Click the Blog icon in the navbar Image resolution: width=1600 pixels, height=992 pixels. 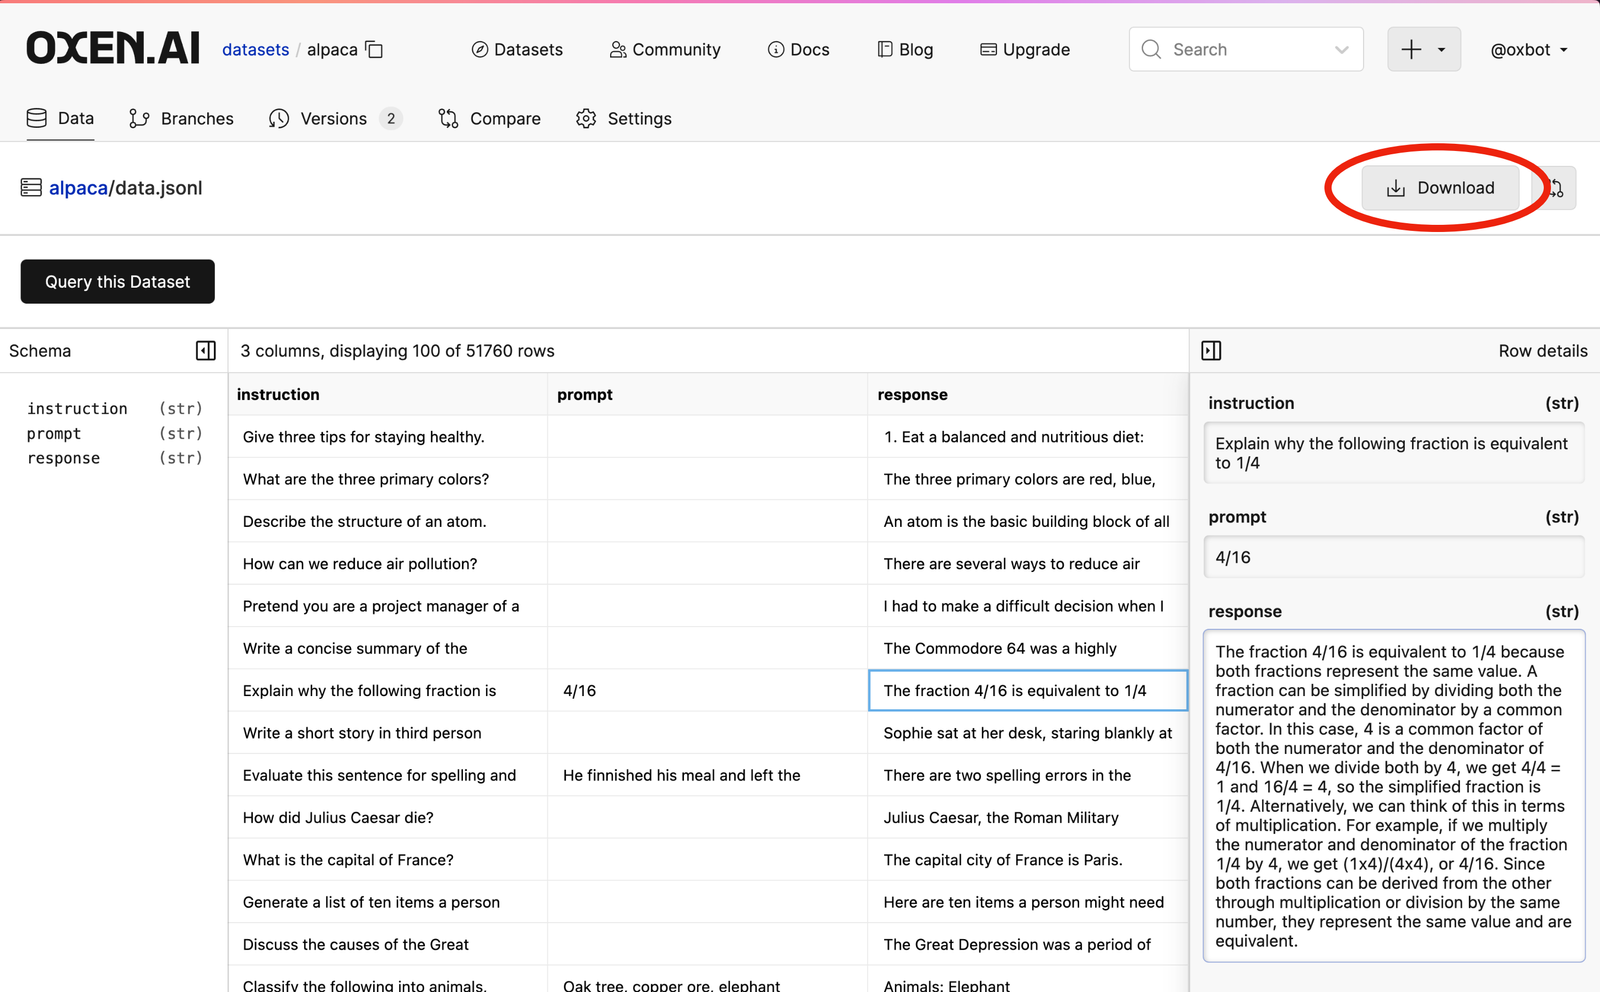(x=884, y=48)
